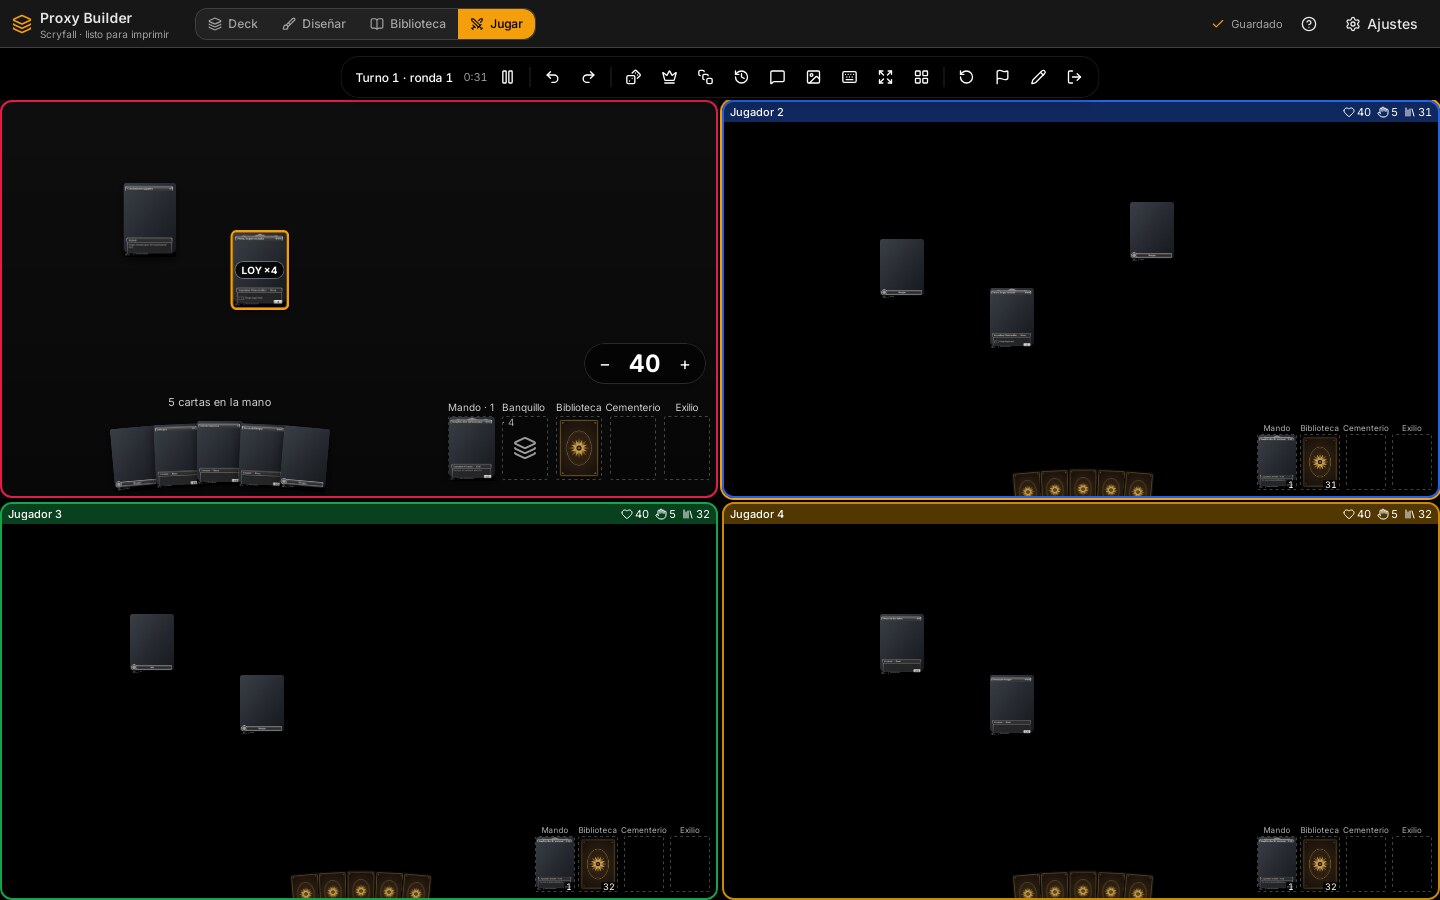The width and height of the screenshot is (1440, 900).
Task: Click the Jugador 4 name label
Action: tap(757, 514)
